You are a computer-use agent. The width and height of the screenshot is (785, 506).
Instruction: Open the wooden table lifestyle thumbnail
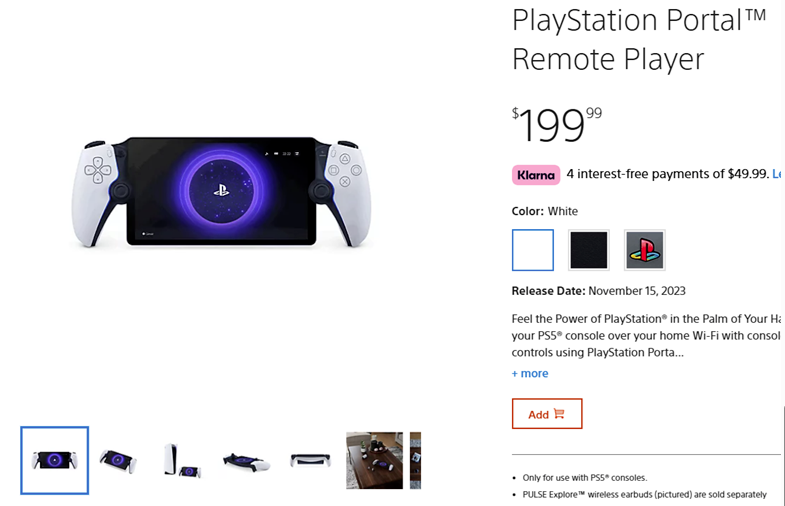[x=374, y=460]
